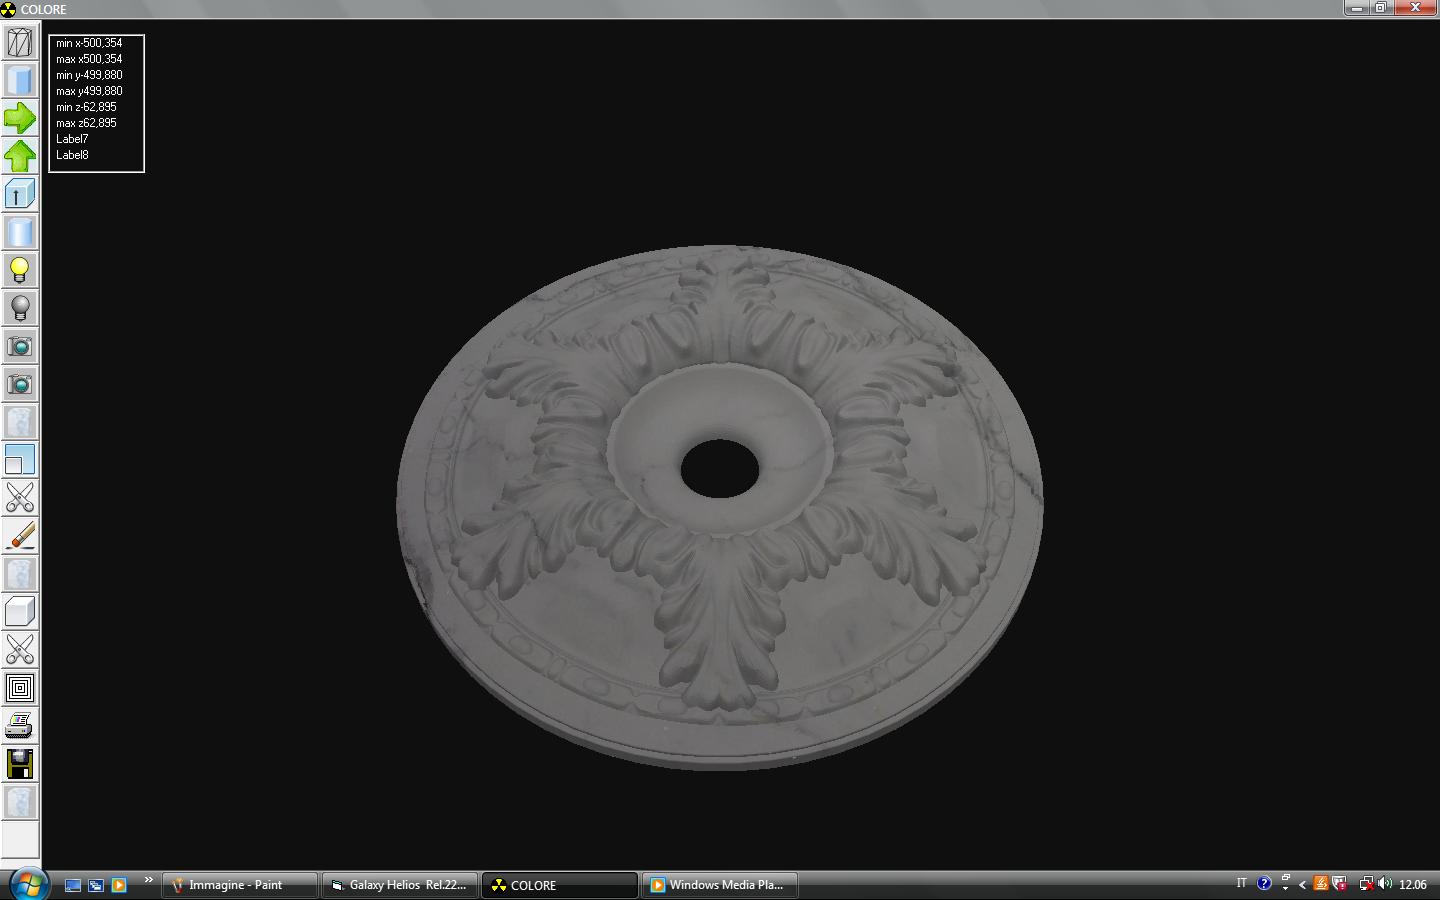Click the light blue cylinder icon
The width and height of the screenshot is (1440, 900).
(20, 232)
